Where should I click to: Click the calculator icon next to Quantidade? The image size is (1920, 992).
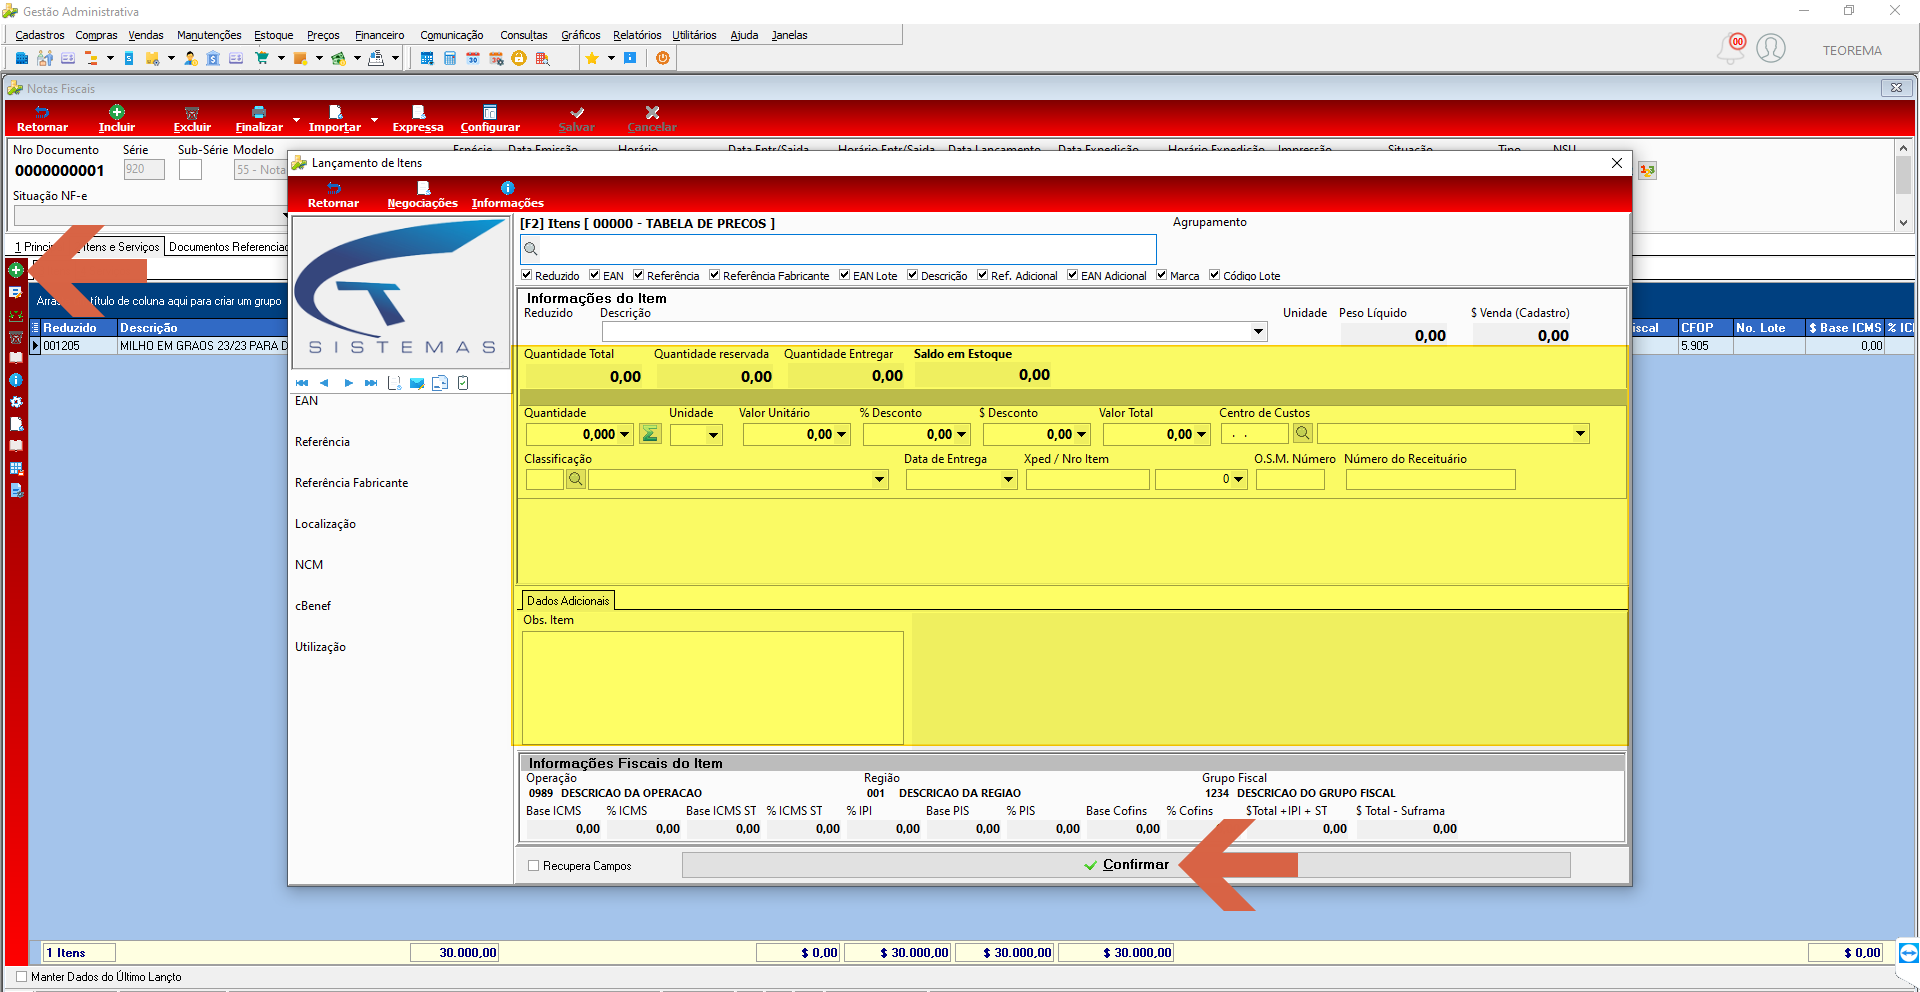coord(650,433)
